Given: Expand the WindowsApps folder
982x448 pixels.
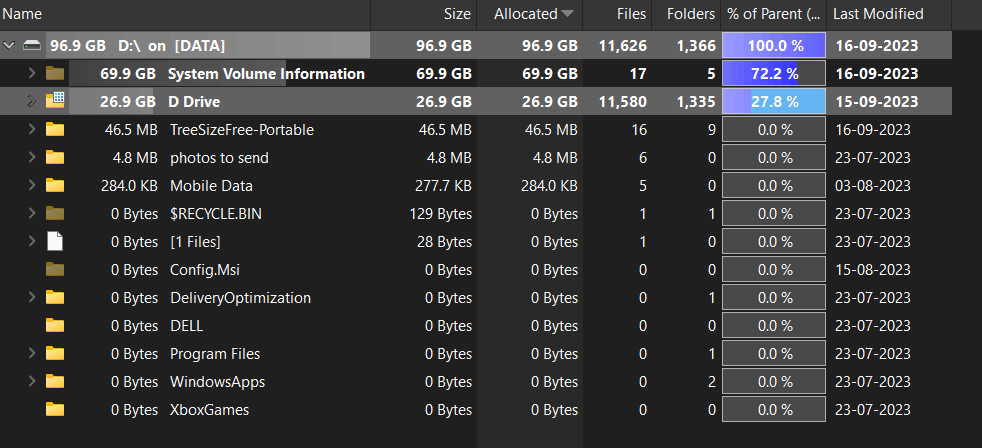Looking at the screenshot, I should coord(32,382).
